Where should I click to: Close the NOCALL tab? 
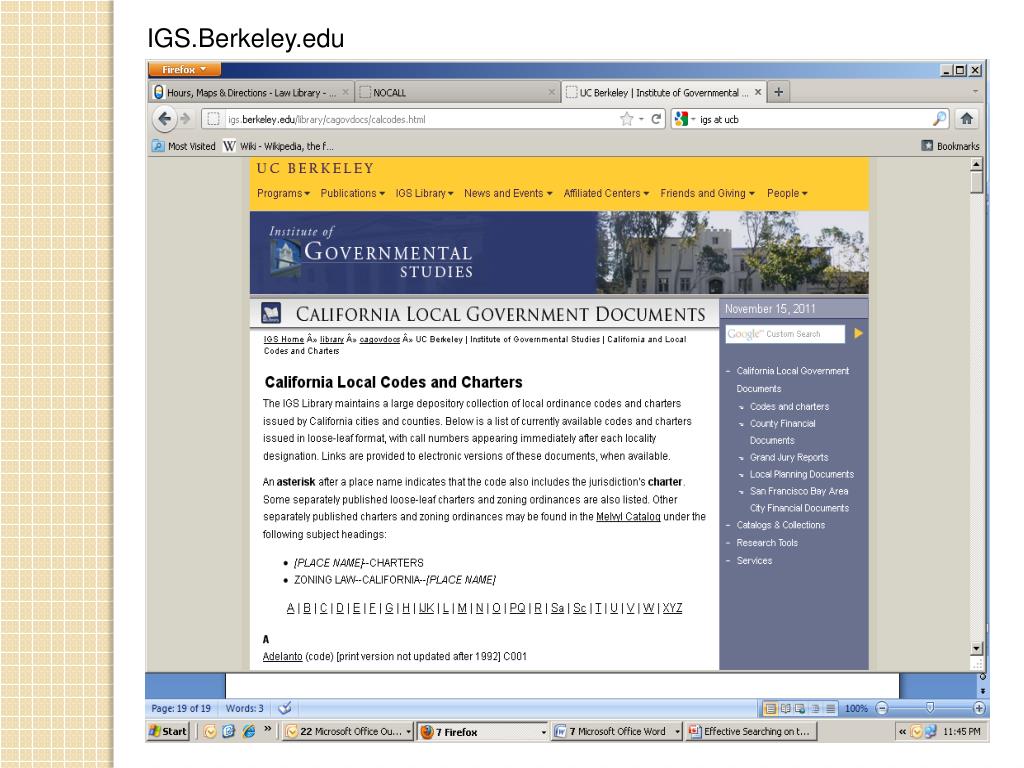(x=551, y=92)
